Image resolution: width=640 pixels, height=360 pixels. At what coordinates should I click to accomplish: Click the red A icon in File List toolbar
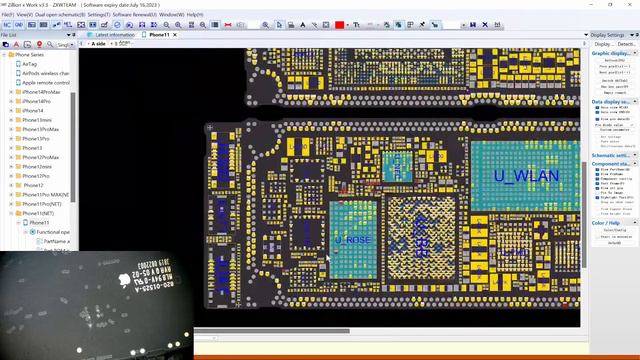click(x=16, y=44)
